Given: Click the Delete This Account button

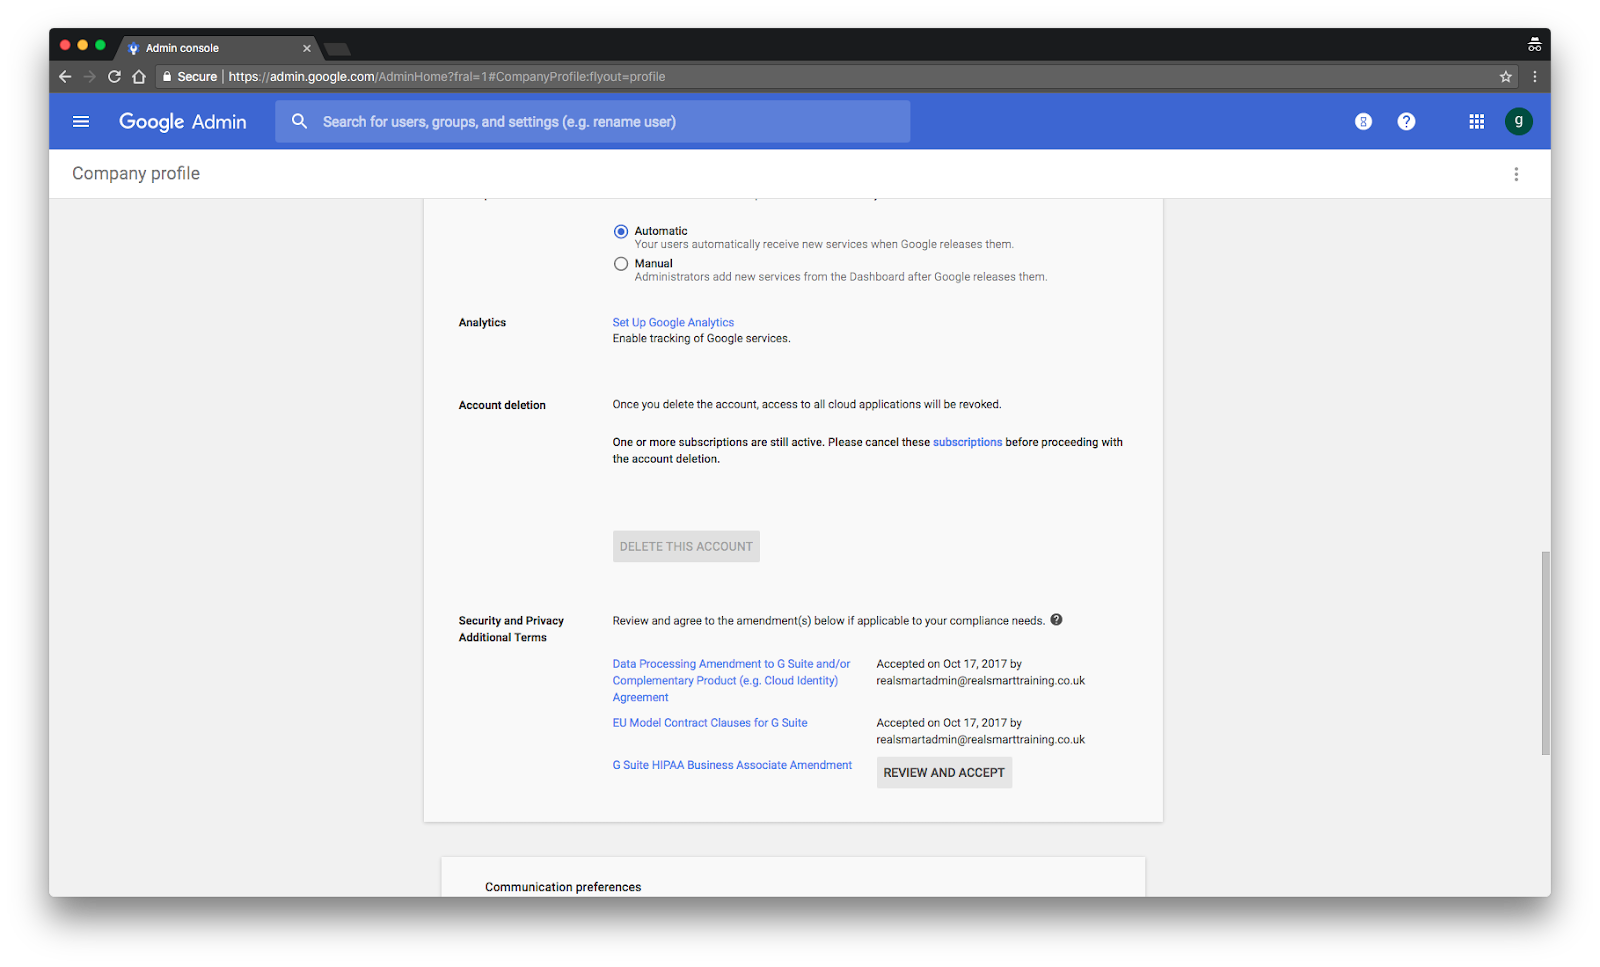Looking at the screenshot, I should [x=686, y=546].
